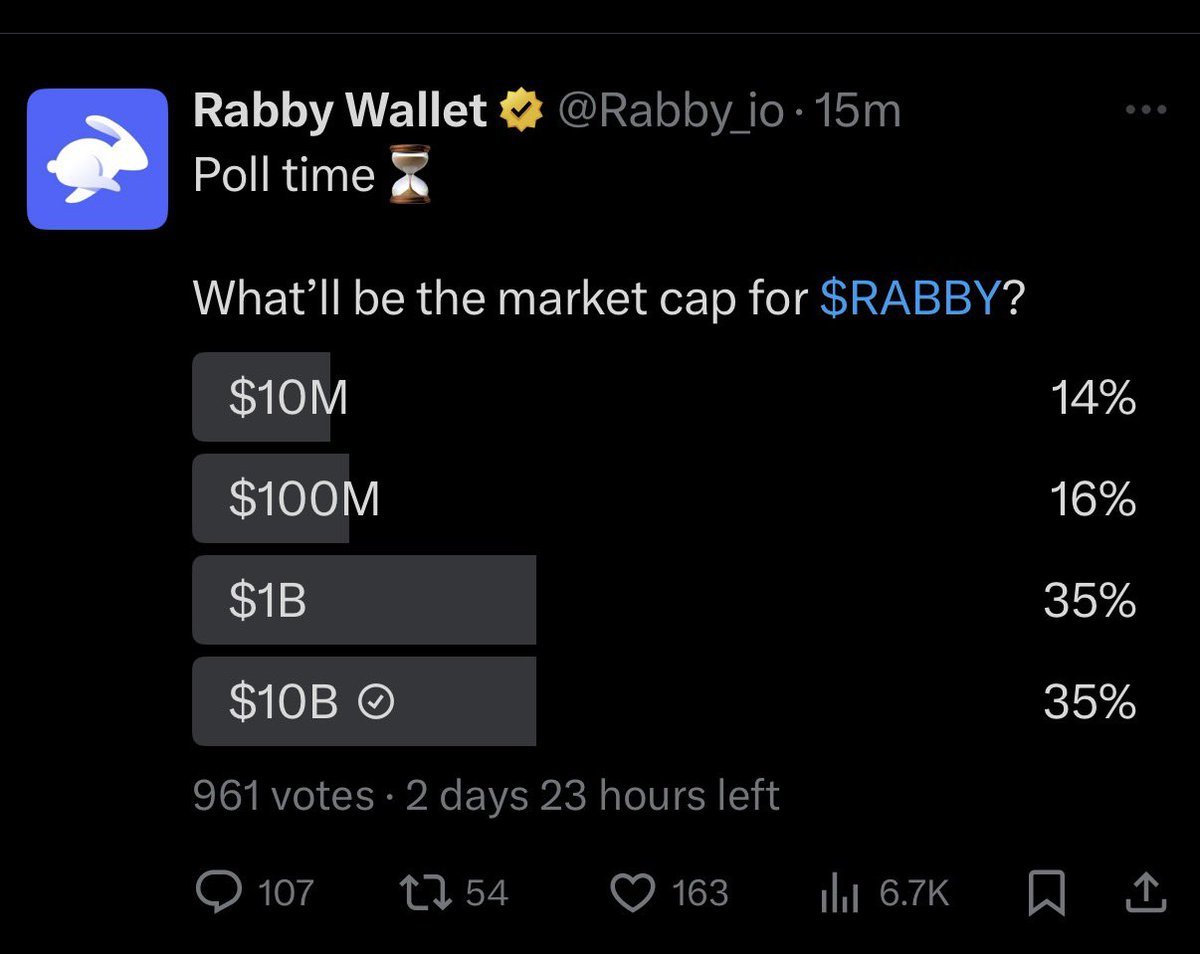This screenshot has height=954, width=1200.
Task: Open the Rabby Wallet profile name
Action: (340, 110)
